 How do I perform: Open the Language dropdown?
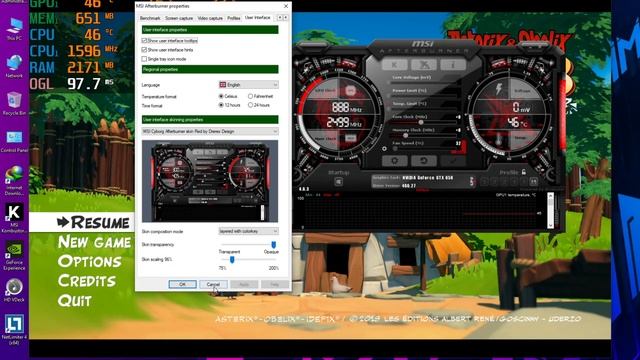tap(249, 85)
